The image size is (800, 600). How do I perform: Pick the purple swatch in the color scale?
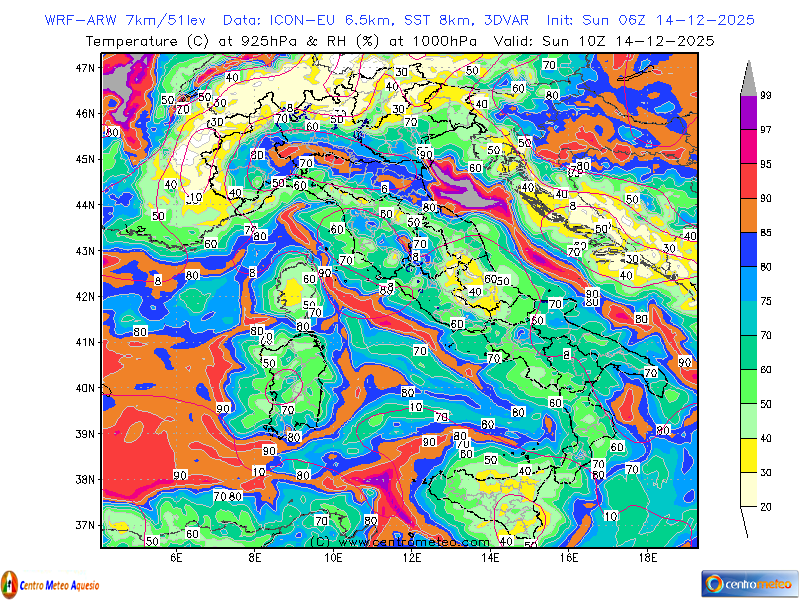click(x=748, y=112)
